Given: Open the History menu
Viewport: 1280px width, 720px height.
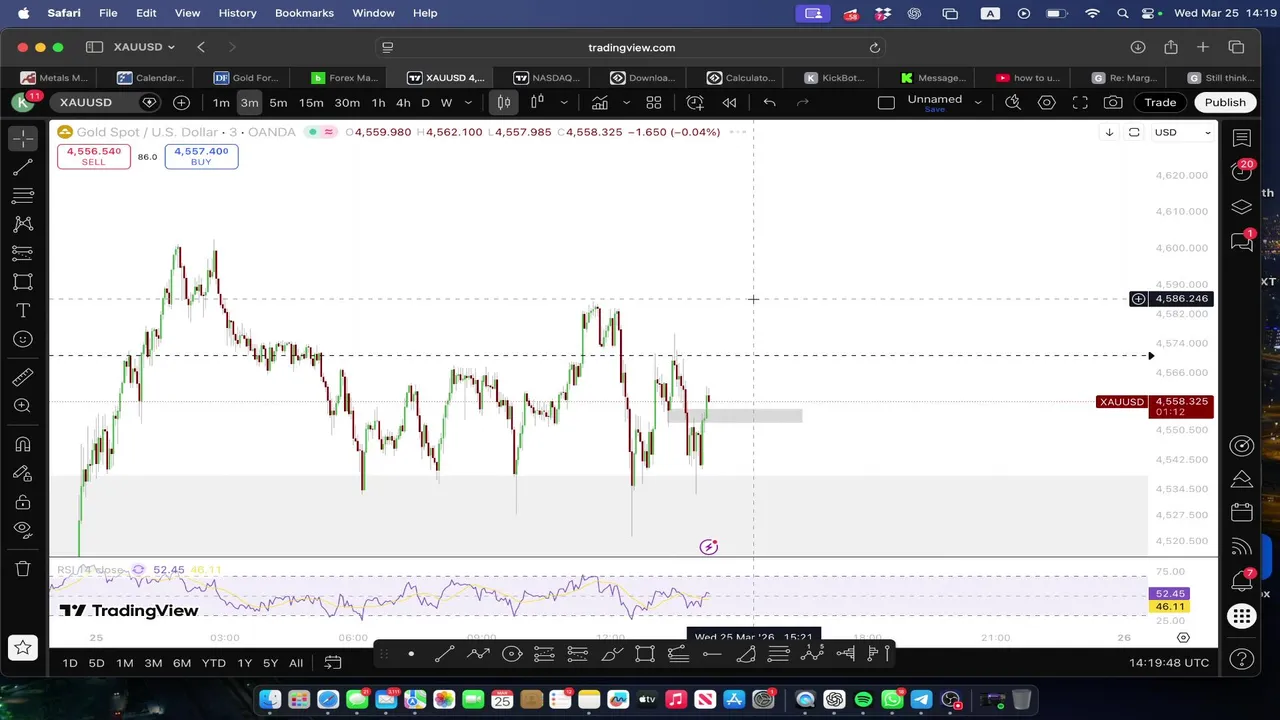Looking at the screenshot, I should pos(237,13).
